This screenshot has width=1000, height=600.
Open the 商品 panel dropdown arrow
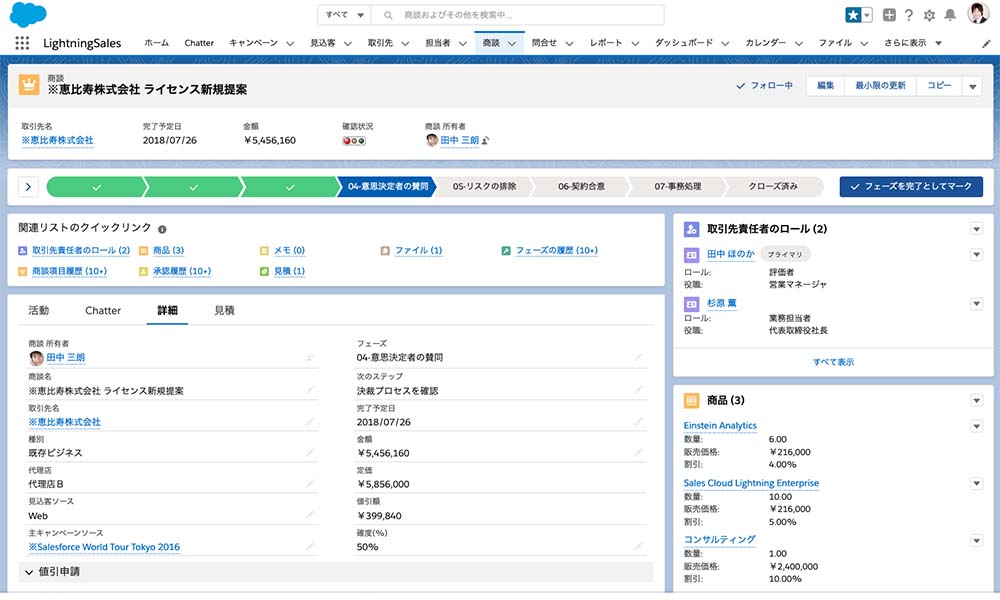[x=976, y=400]
